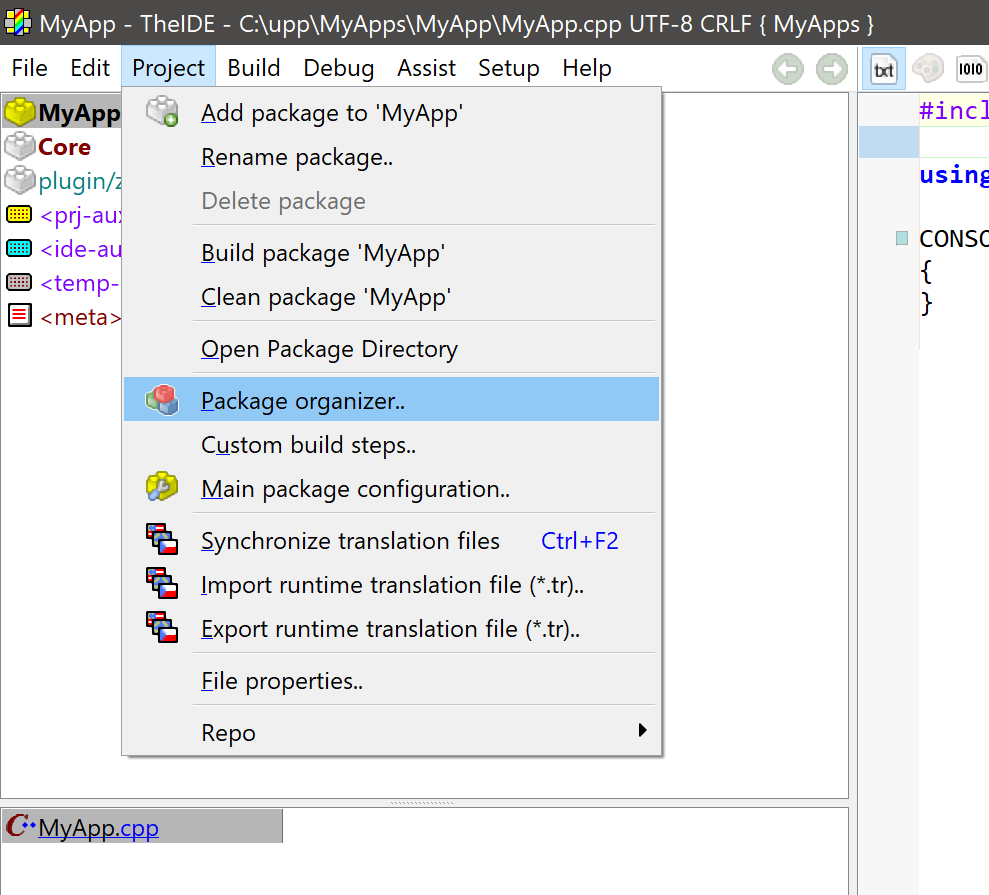
Task: Select Open Package Directory
Action: point(329,349)
